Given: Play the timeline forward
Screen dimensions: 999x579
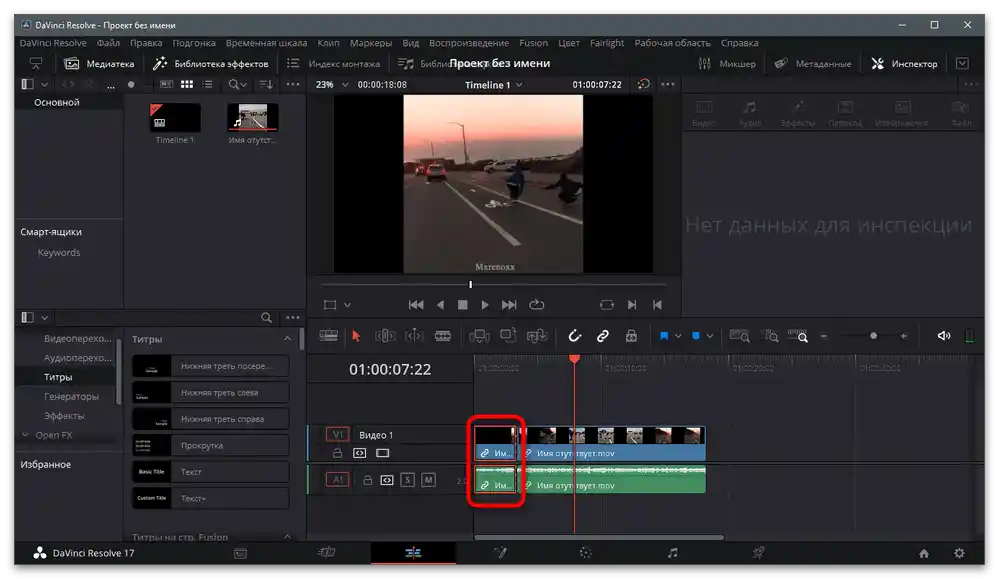Looking at the screenshot, I should tap(485, 305).
